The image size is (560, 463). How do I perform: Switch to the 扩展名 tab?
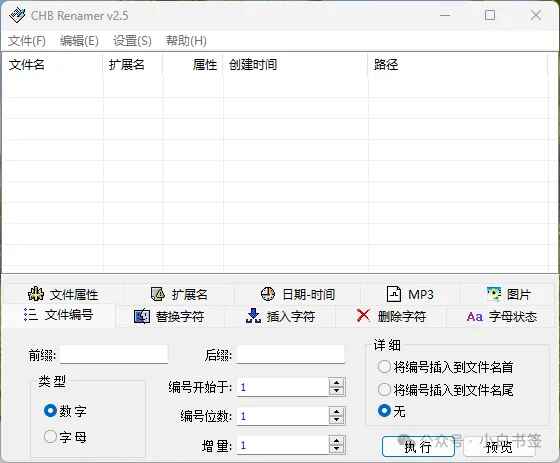179,294
